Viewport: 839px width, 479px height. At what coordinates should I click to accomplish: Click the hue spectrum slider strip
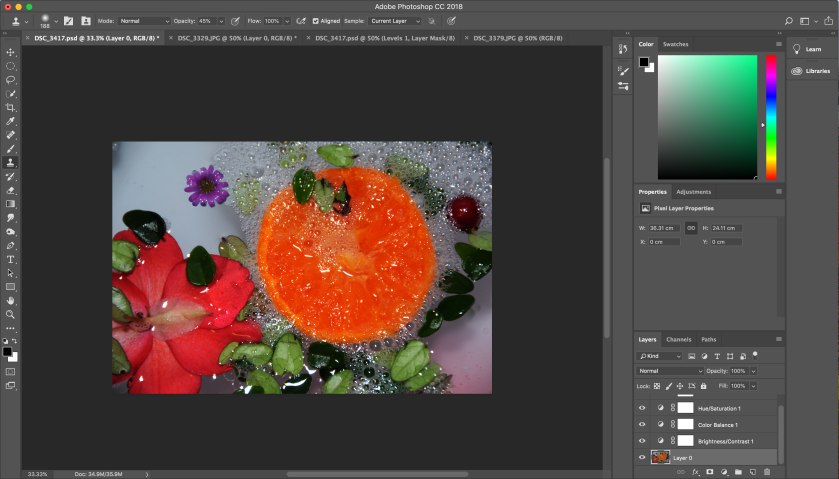(771, 117)
